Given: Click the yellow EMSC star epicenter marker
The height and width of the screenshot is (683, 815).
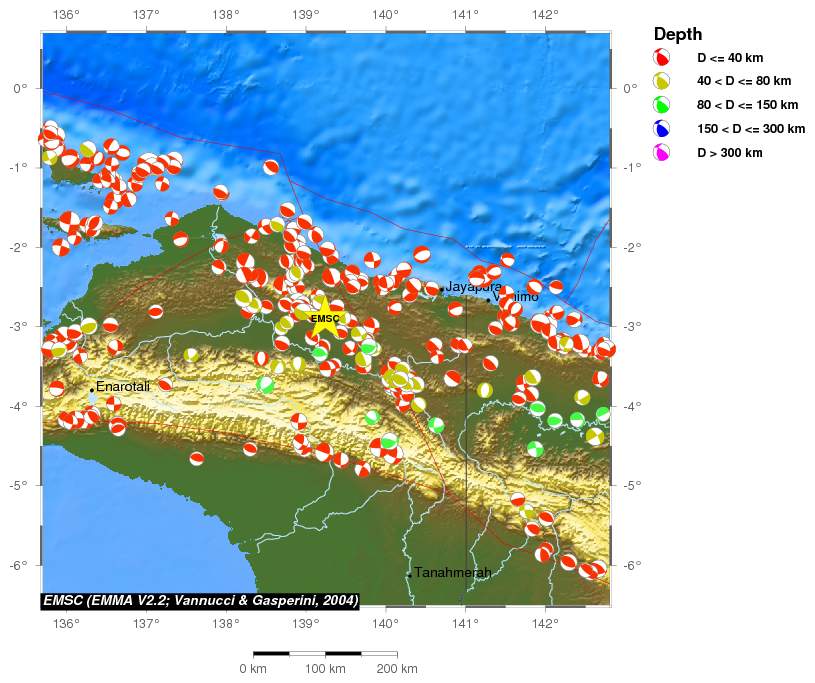Looking at the screenshot, I should point(325,321).
